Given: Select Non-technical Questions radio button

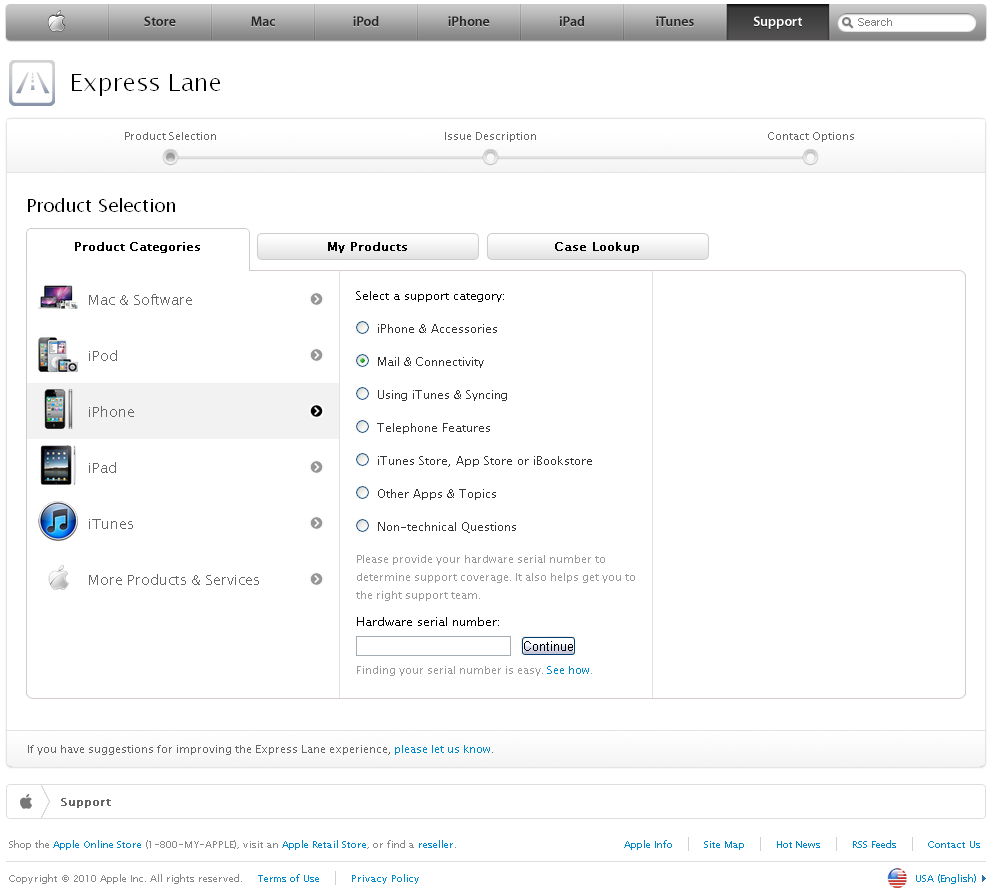Looking at the screenshot, I should [x=363, y=526].
